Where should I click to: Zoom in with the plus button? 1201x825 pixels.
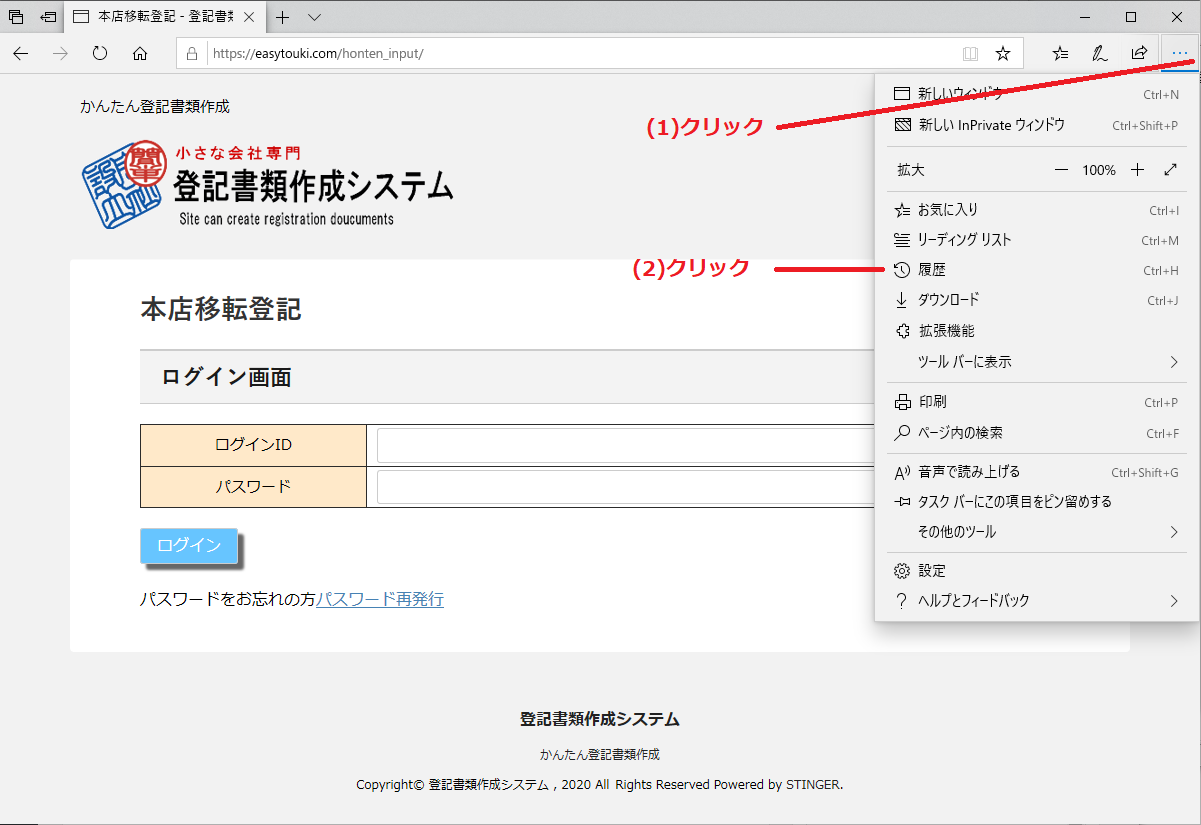1137,170
